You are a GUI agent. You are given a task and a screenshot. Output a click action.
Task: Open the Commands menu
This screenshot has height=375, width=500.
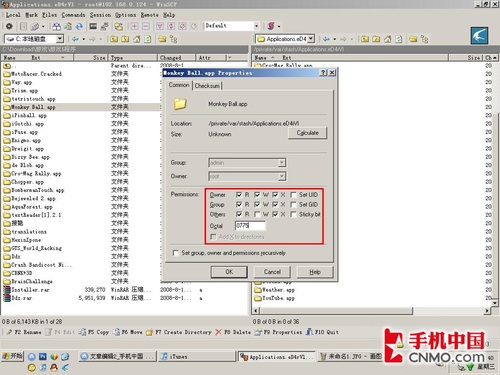pos(73,15)
